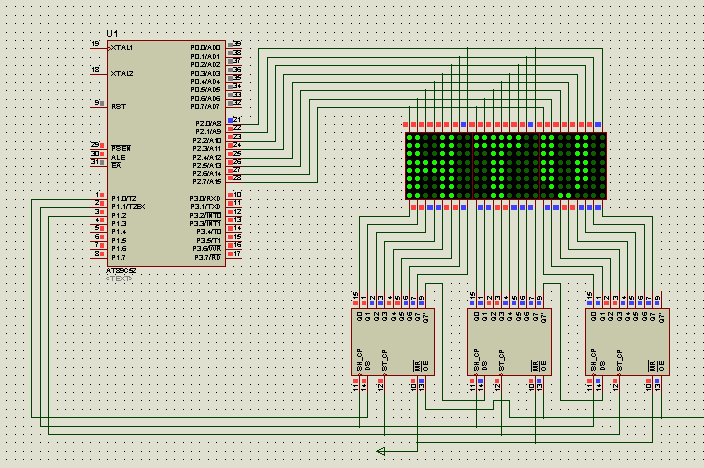Select the left 8x8 LED matrix

click(x=438, y=165)
